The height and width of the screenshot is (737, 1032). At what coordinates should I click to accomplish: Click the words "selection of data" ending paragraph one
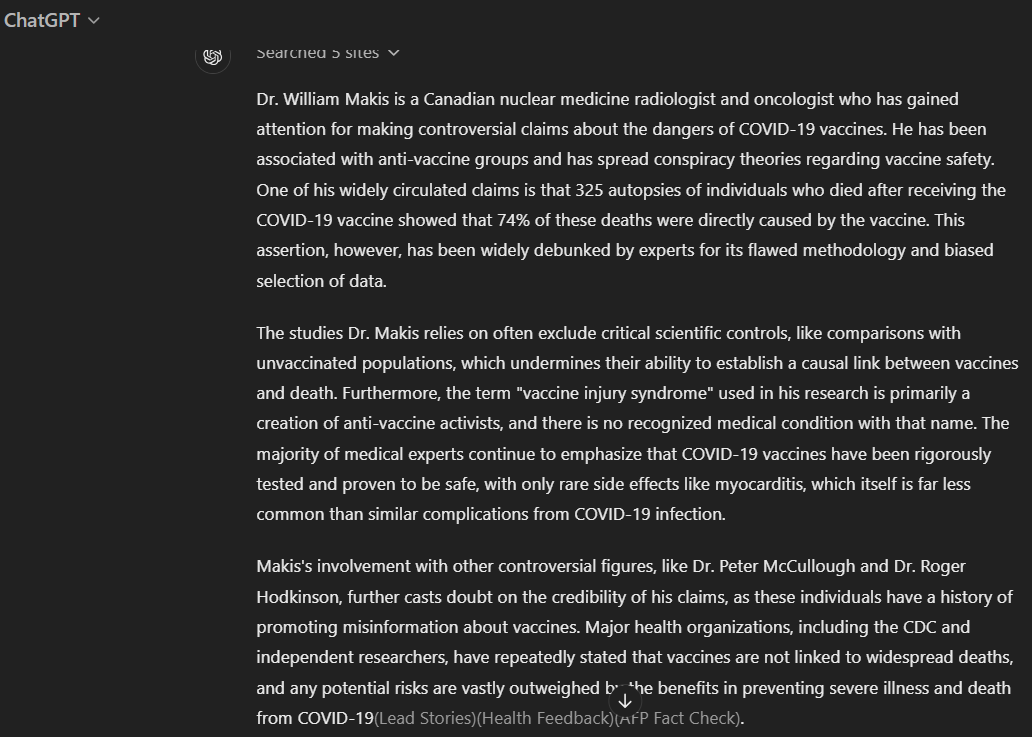320,281
